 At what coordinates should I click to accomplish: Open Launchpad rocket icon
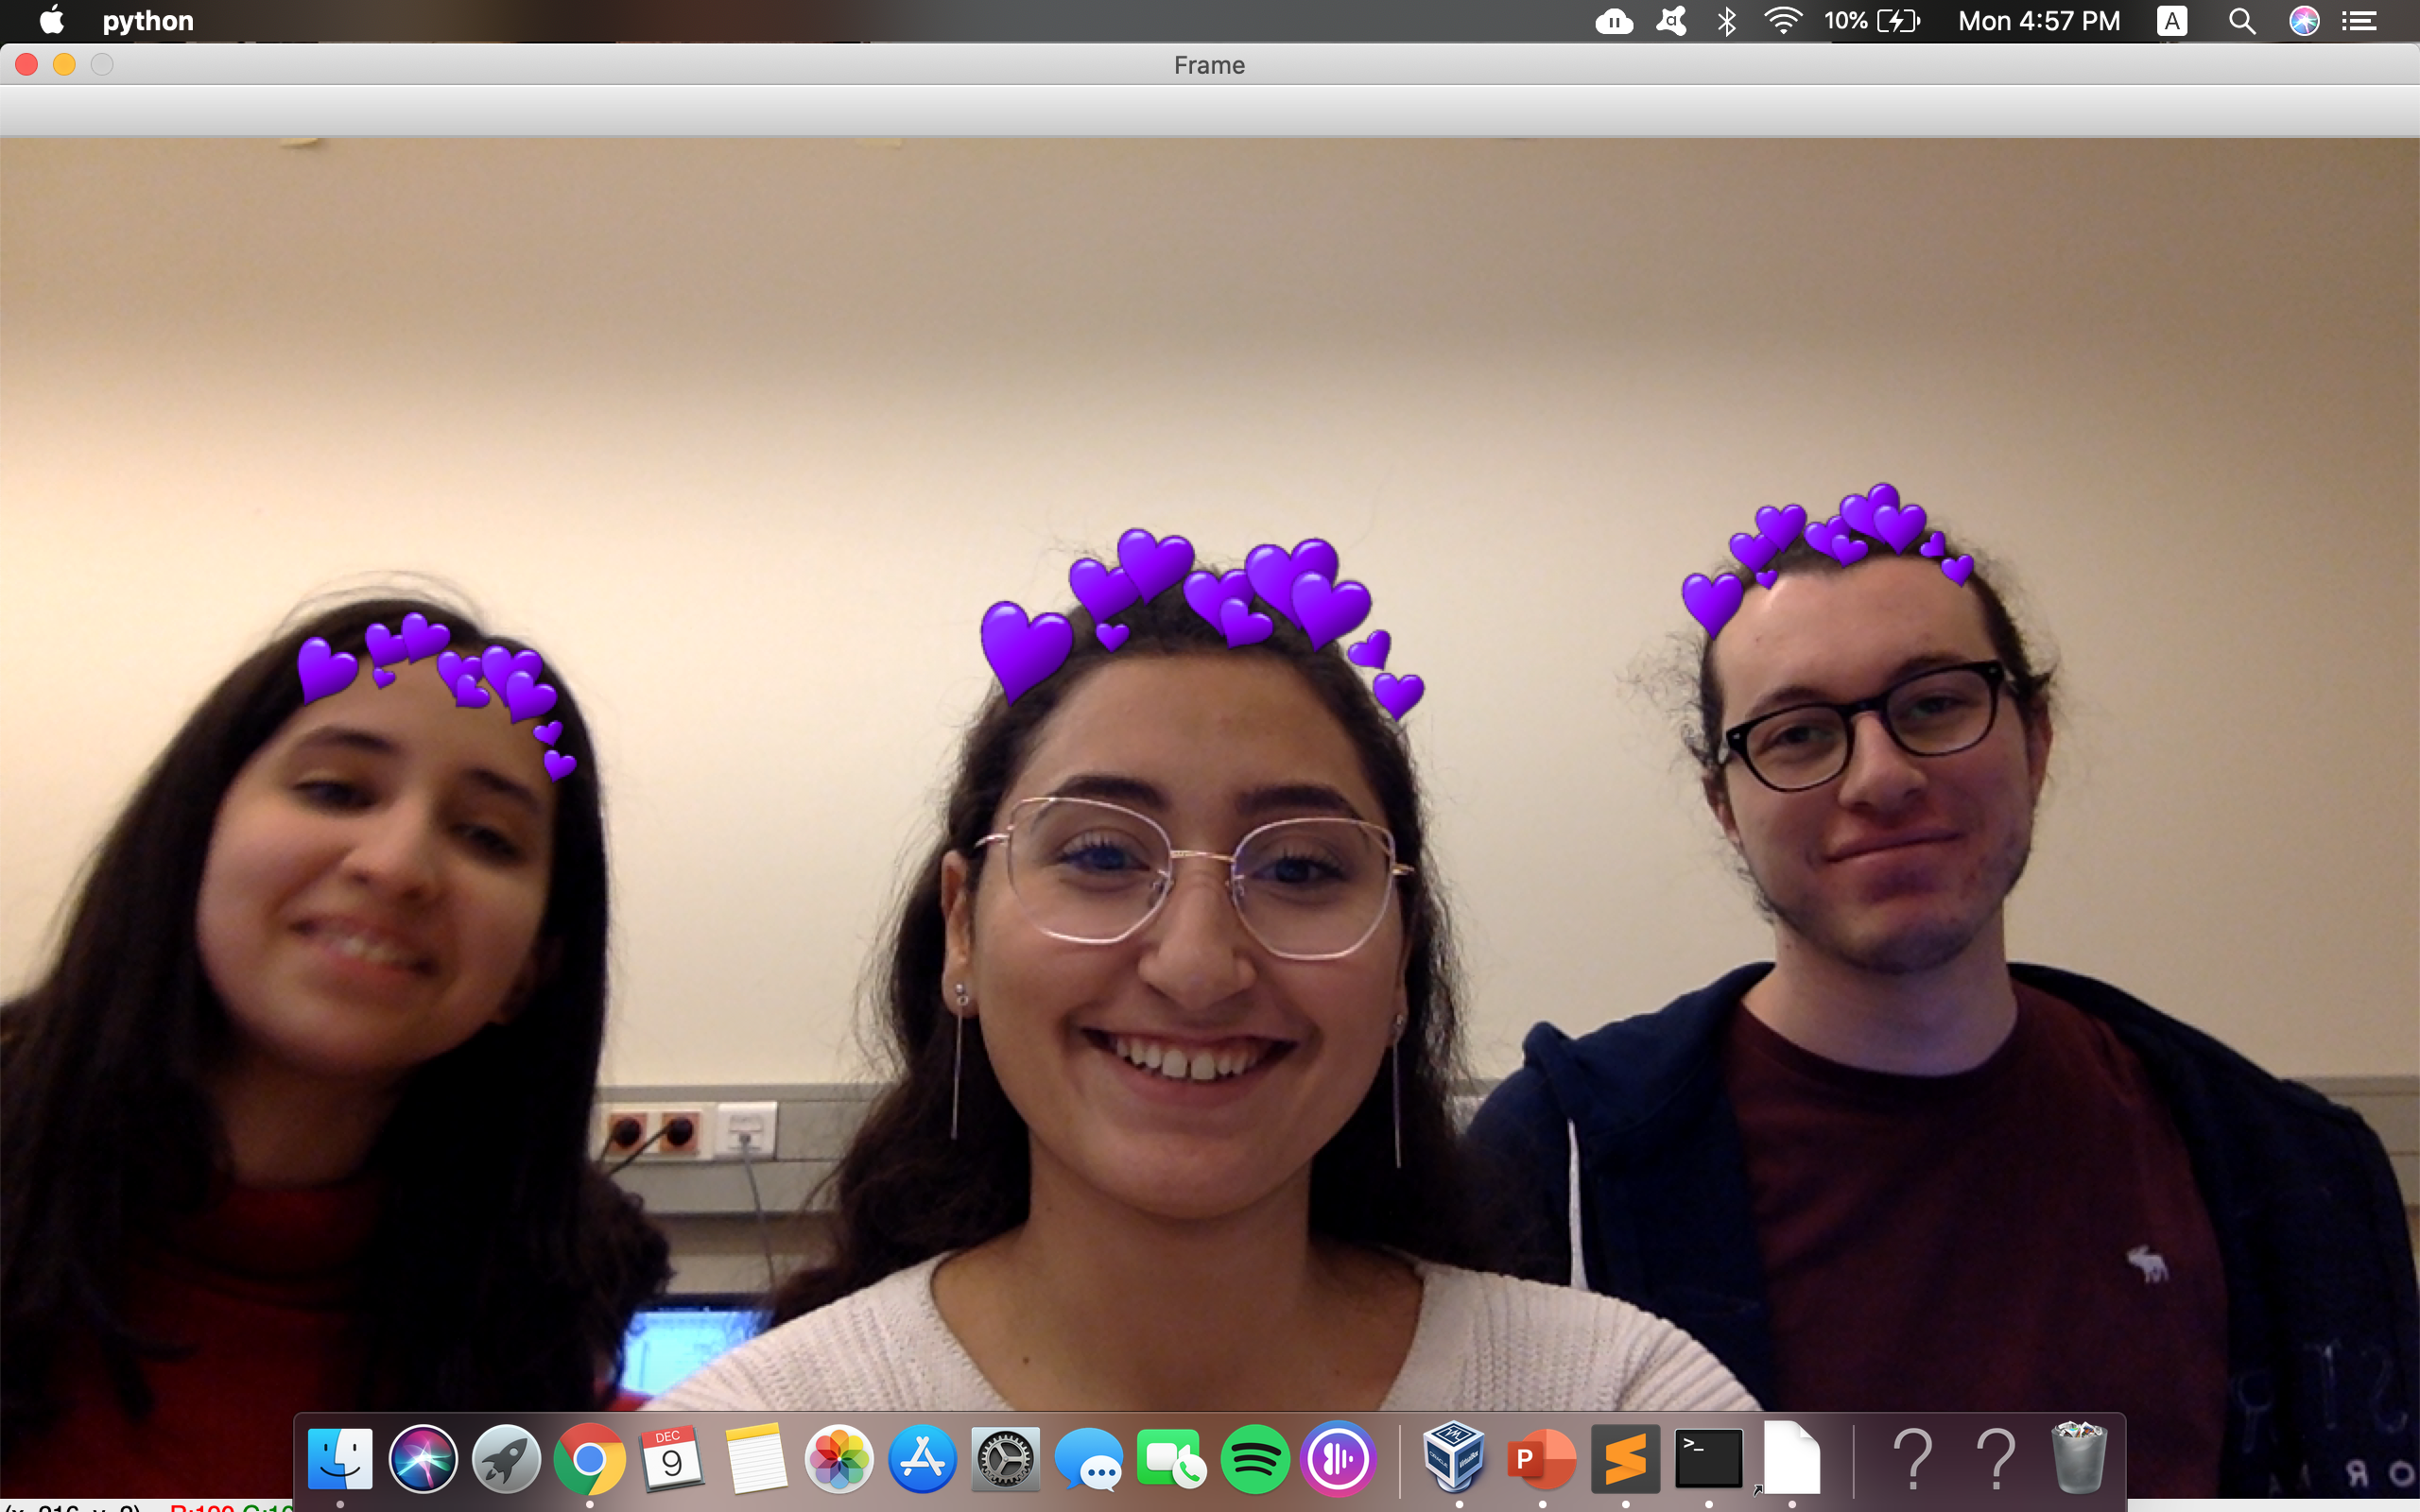point(506,1459)
